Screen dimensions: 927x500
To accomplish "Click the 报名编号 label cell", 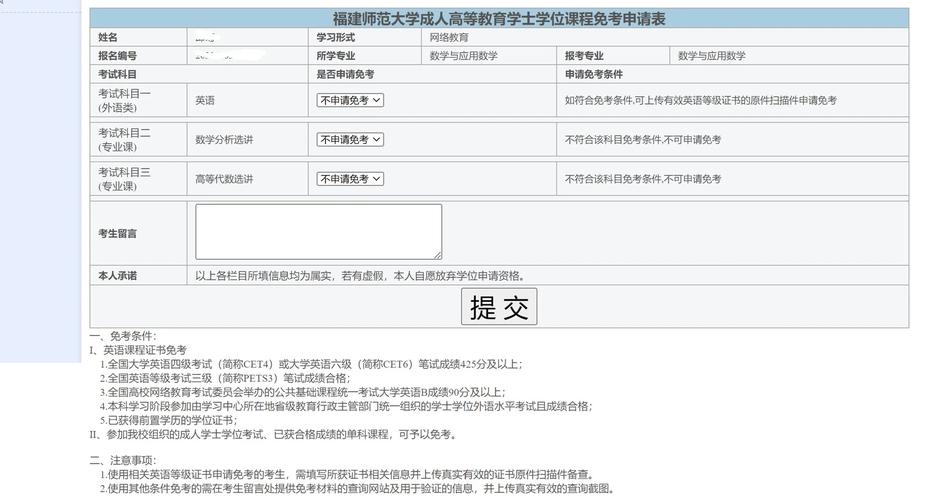I will click(x=138, y=56).
